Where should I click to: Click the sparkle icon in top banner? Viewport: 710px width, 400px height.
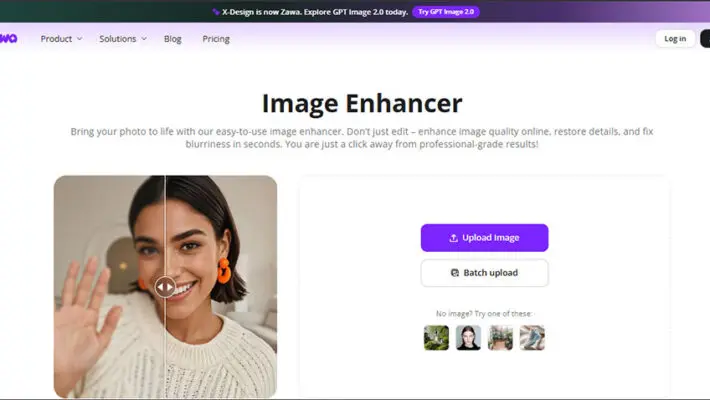[x=216, y=12]
